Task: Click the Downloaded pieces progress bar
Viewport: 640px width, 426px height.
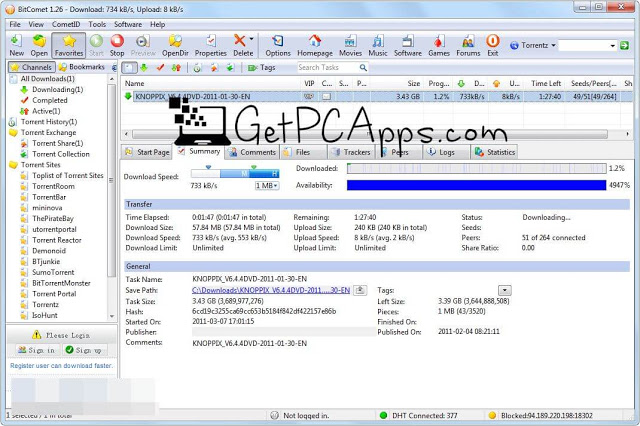Action: point(476,168)
